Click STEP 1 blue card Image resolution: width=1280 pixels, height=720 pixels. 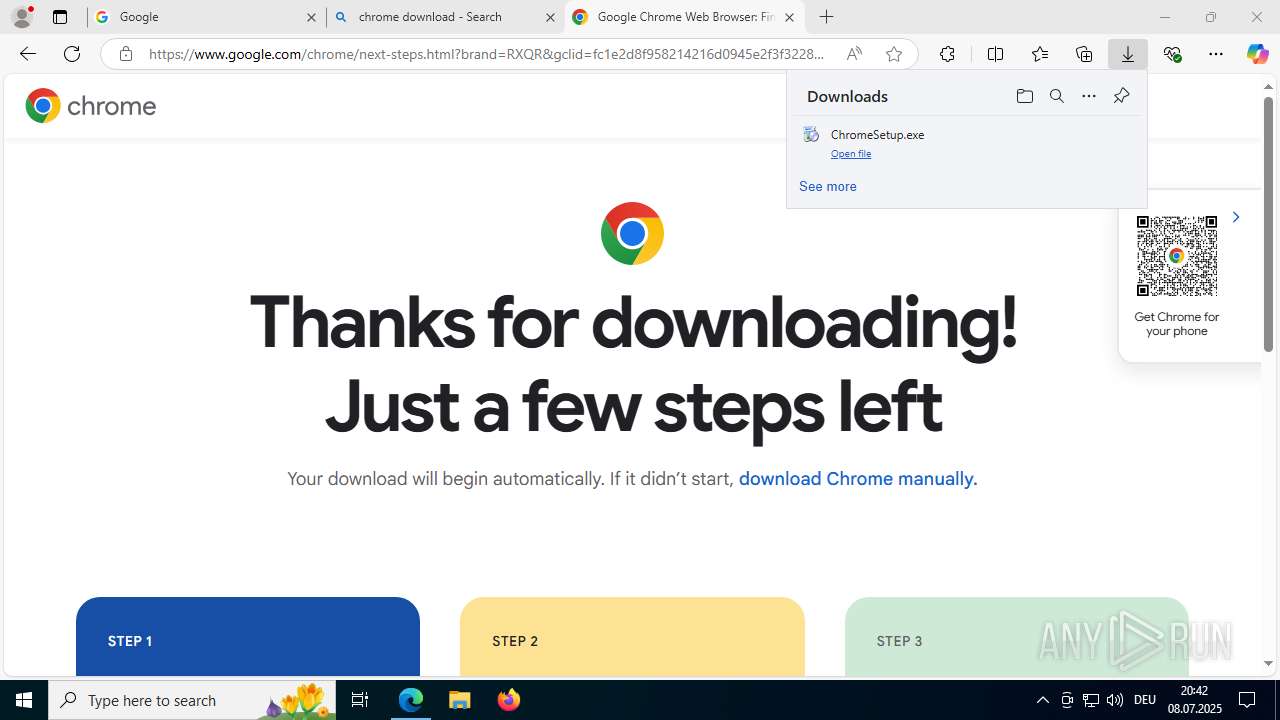(x=248, y=636)
